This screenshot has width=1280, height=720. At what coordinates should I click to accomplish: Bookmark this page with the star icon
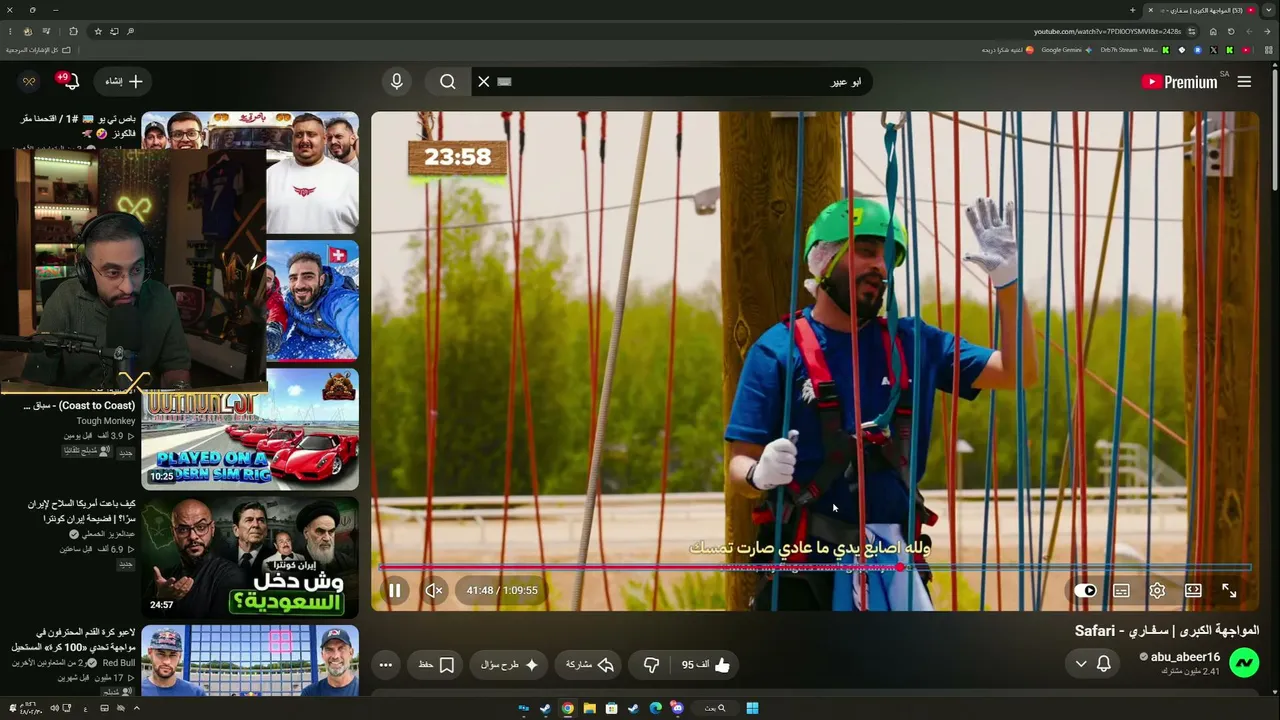coord(98,31)
